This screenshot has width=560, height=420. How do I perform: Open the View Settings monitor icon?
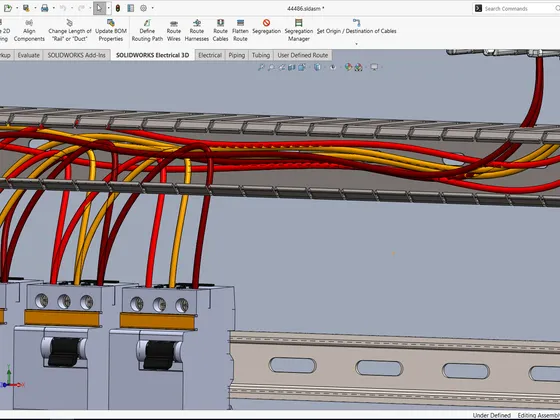[374, 67]
